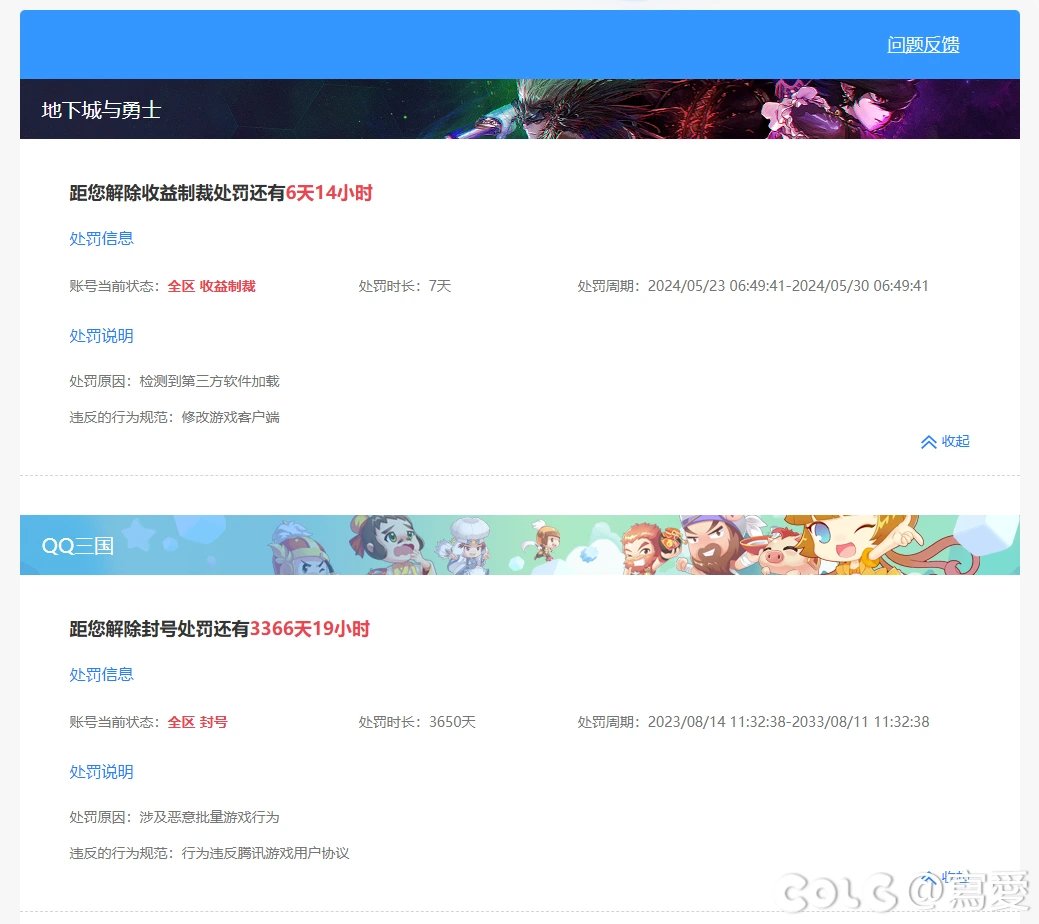
Task: Click 处罚信息 heading under QQ三国
Action: pyautogui.click(x=101, y=675)
